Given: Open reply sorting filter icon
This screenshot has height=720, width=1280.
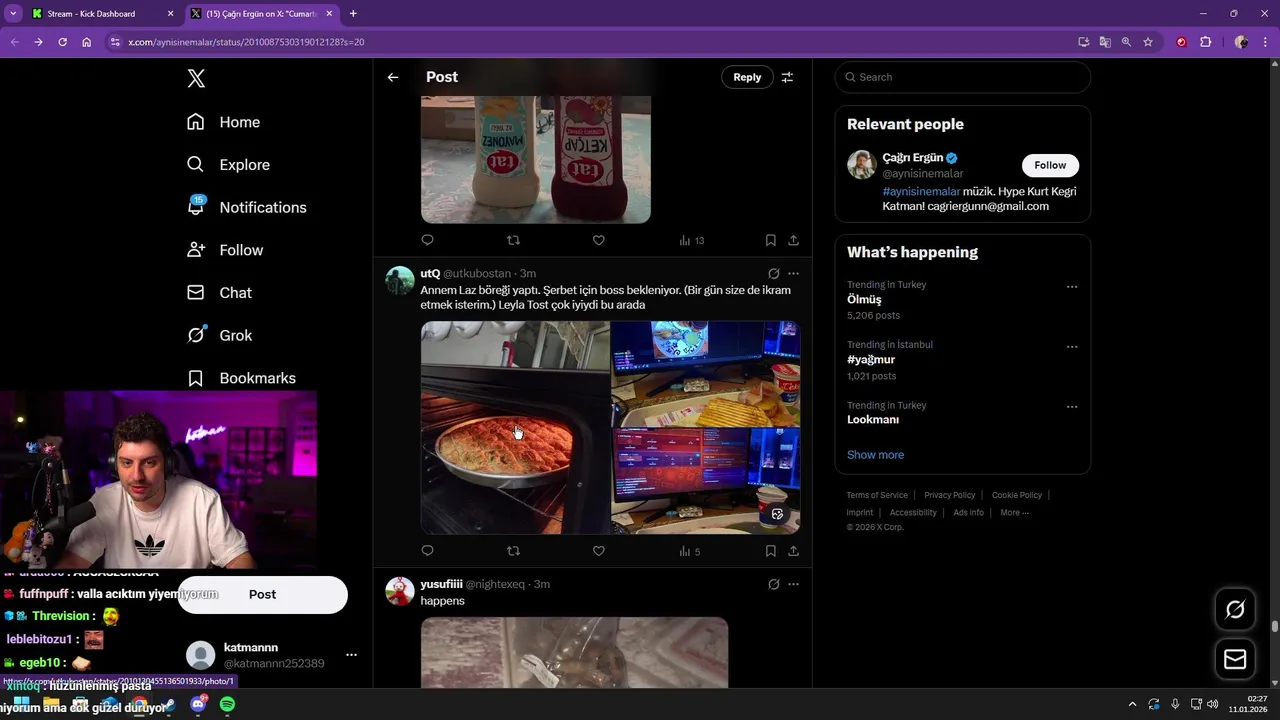Looking at the screenshot, I should tap(787, 77).
